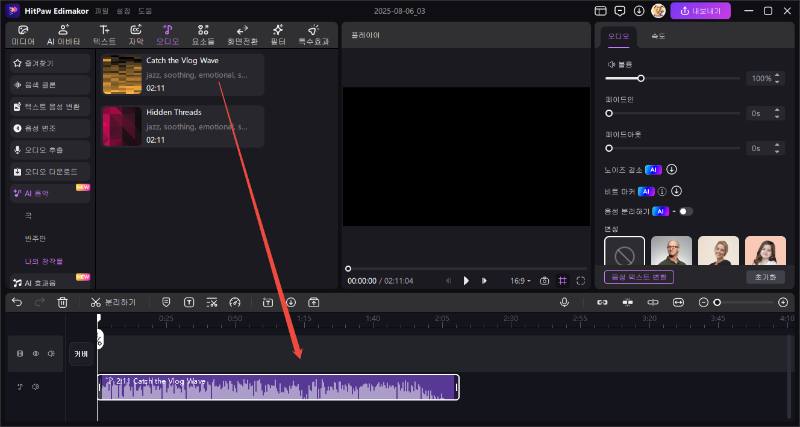Open the Audio Download sidebar item
This screenshot has height=427, width=800.
[x=50, y=172]
